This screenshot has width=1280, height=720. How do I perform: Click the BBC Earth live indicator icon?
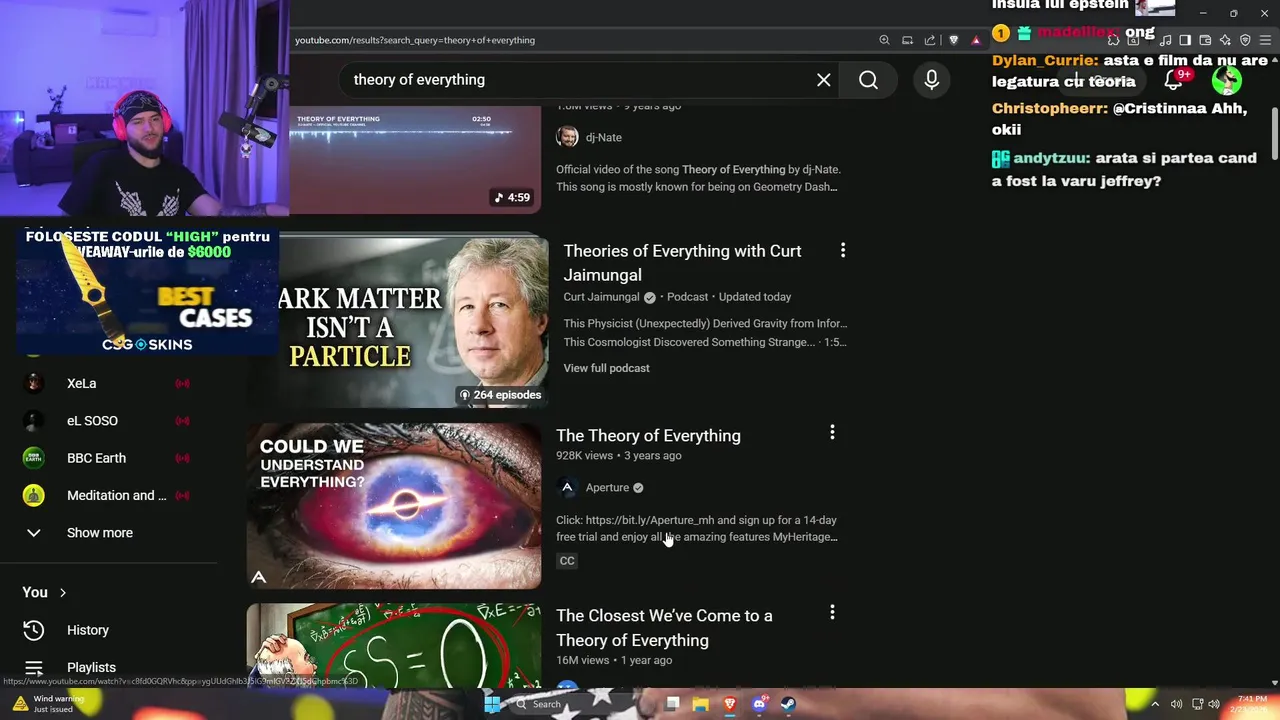coord(182,458)
